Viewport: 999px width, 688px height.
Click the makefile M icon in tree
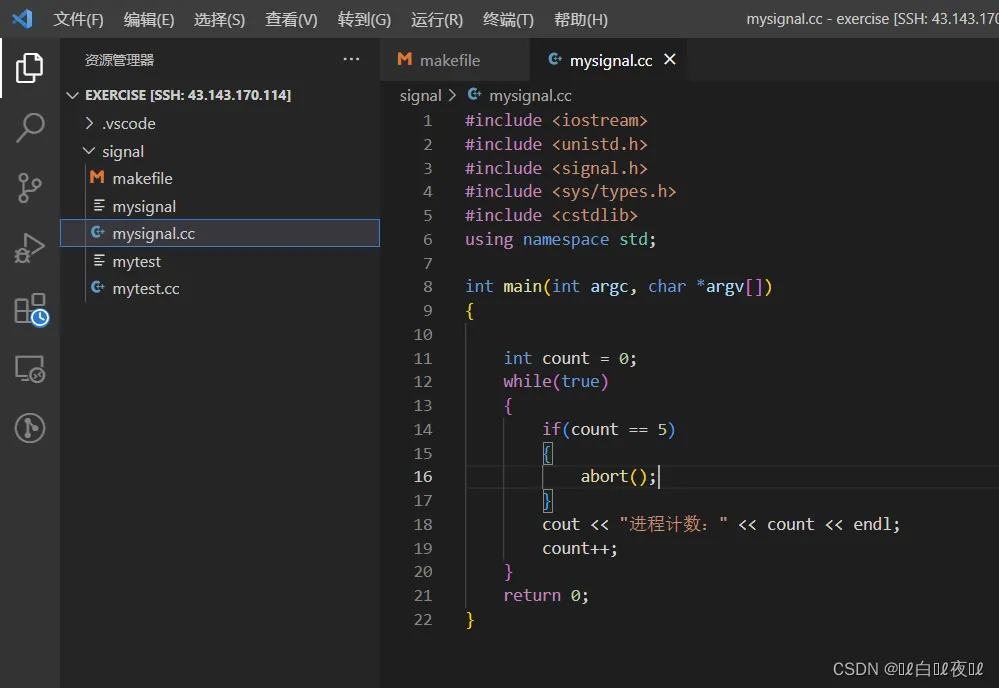click(x=97, y=178)
